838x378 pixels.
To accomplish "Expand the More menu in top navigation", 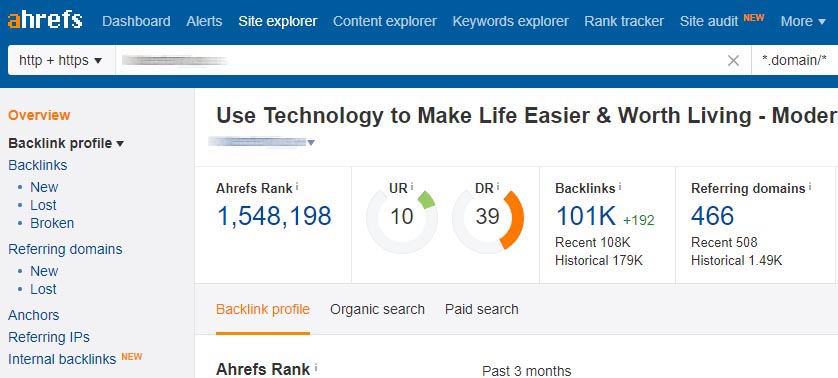I will [803, 21].
